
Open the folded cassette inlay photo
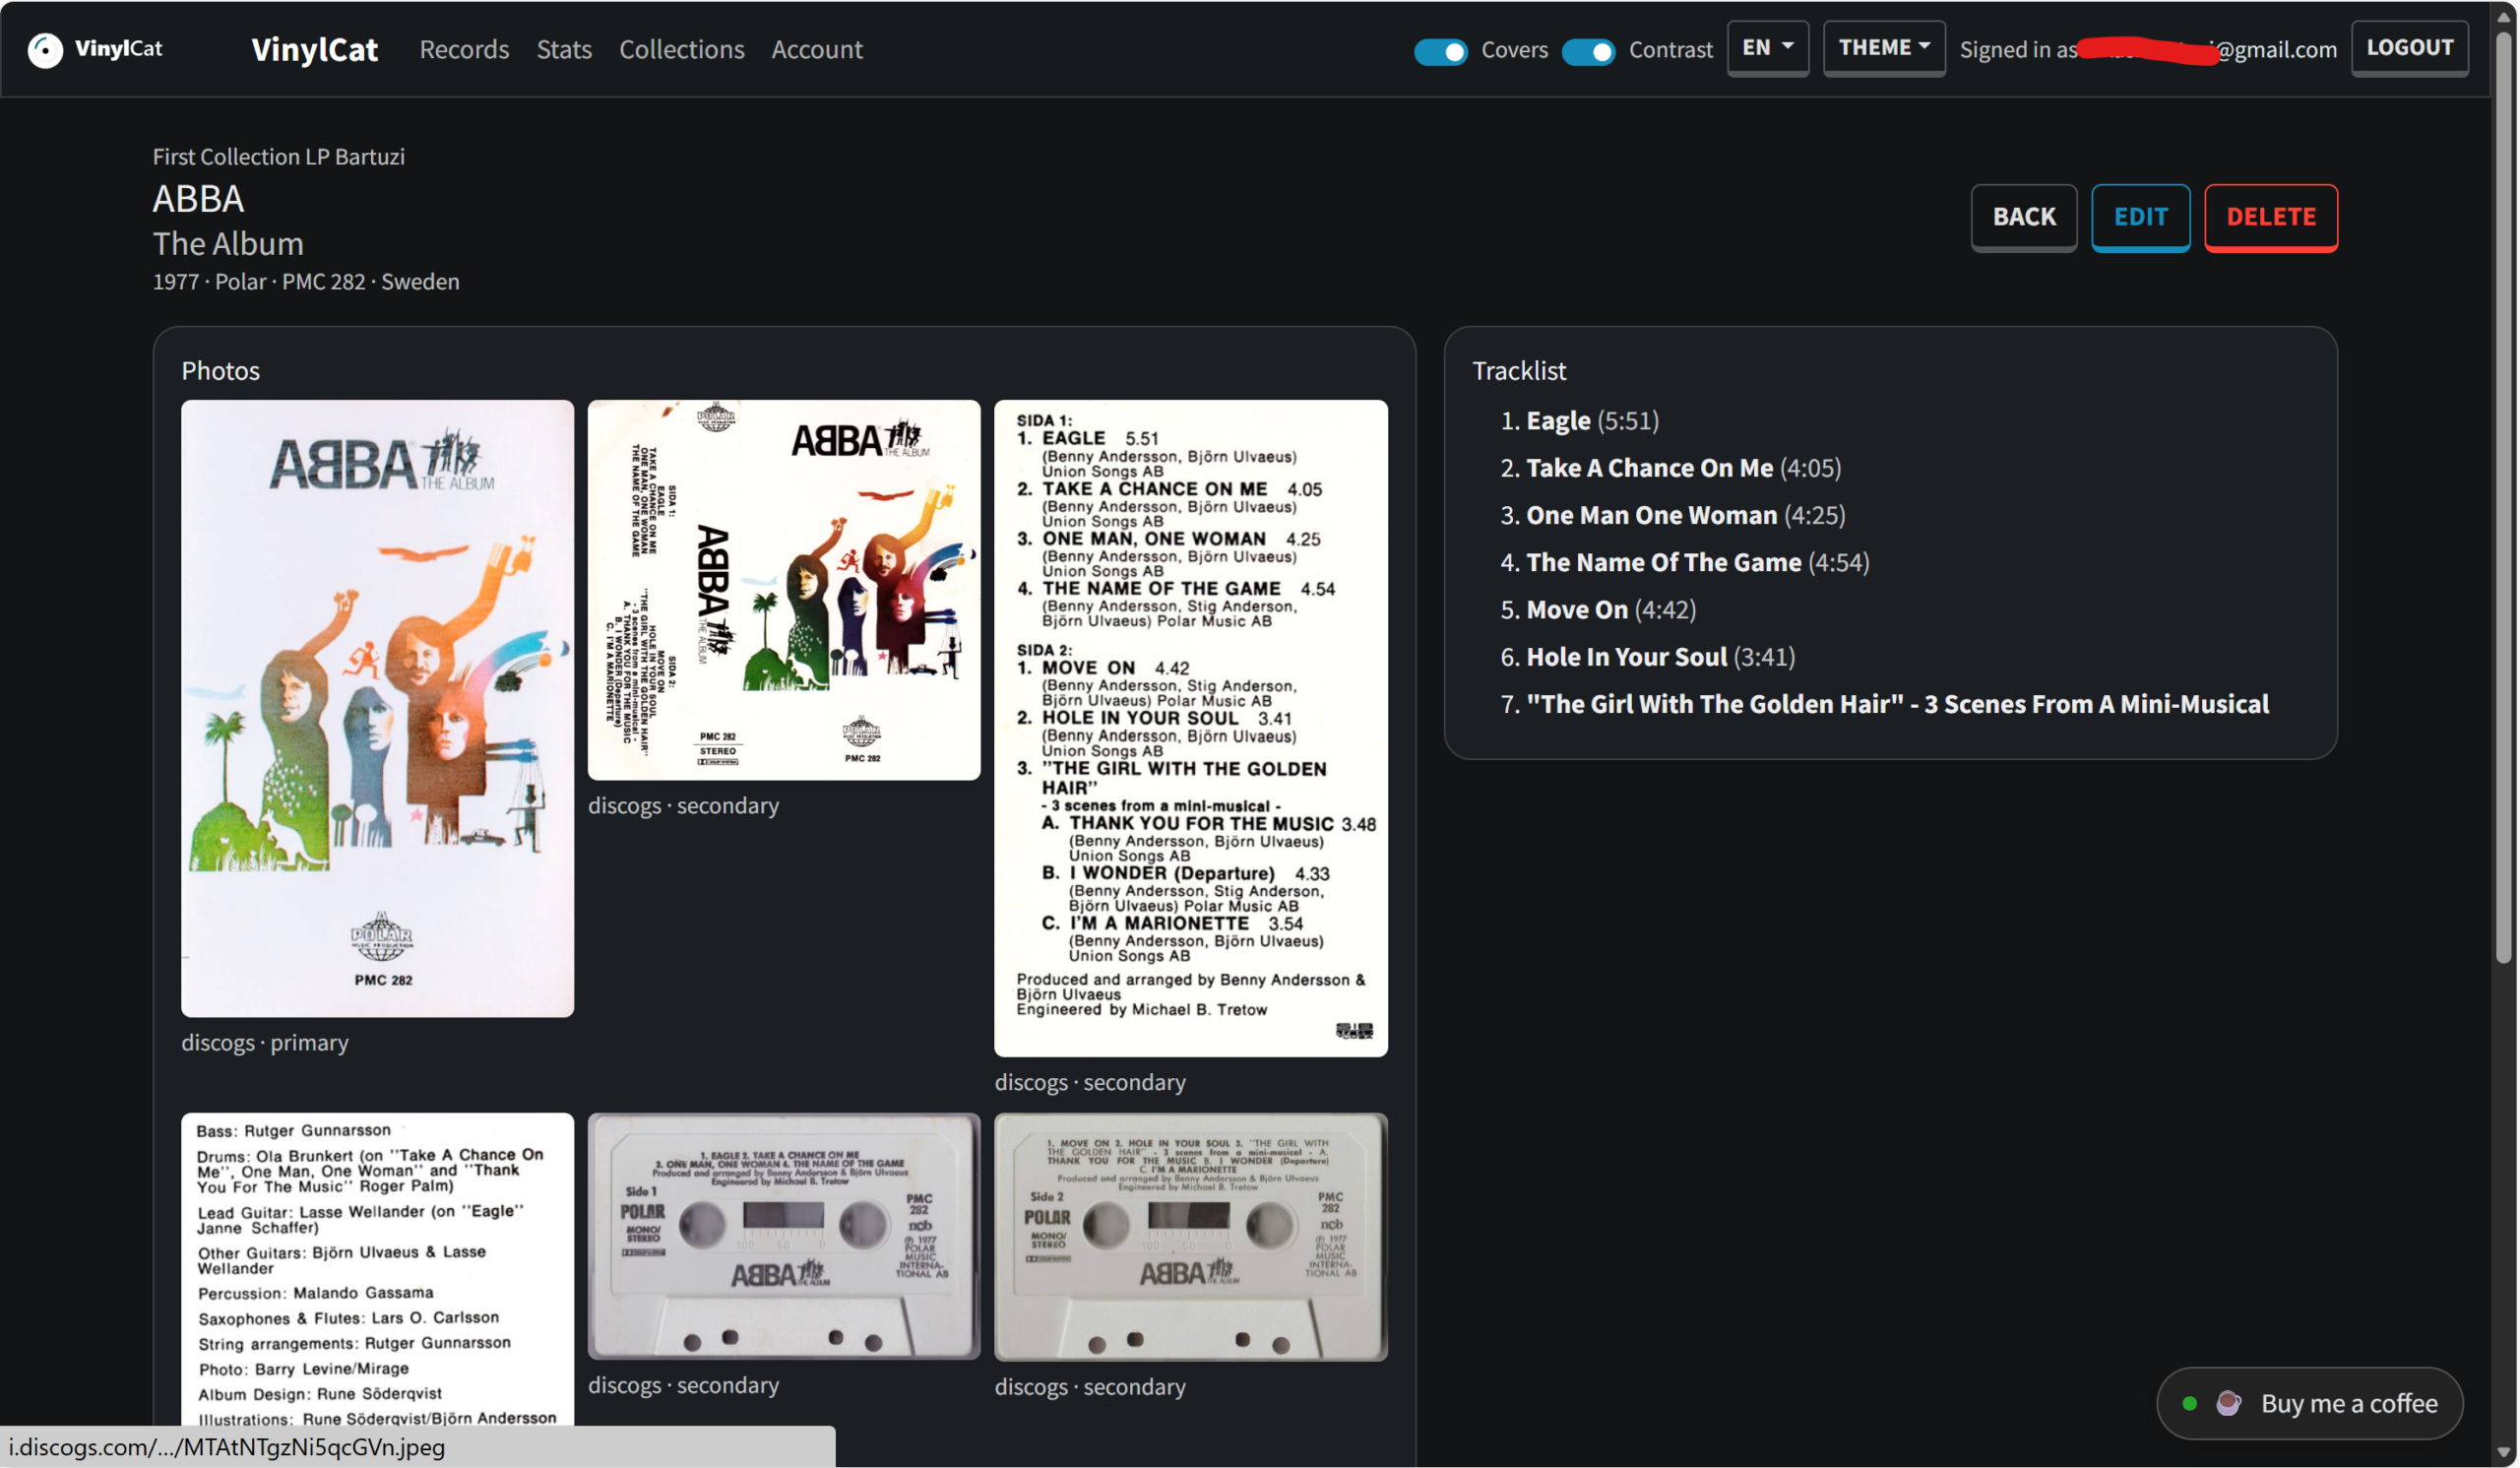783,589
